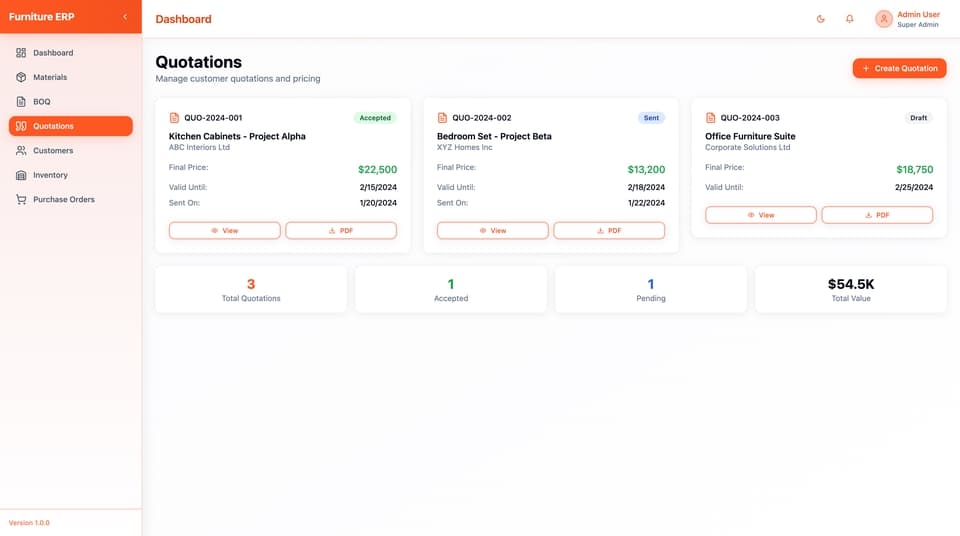Download PDF for Kitchen Cabinets quotation
This screenshot has height=536, width=960.
341,231
